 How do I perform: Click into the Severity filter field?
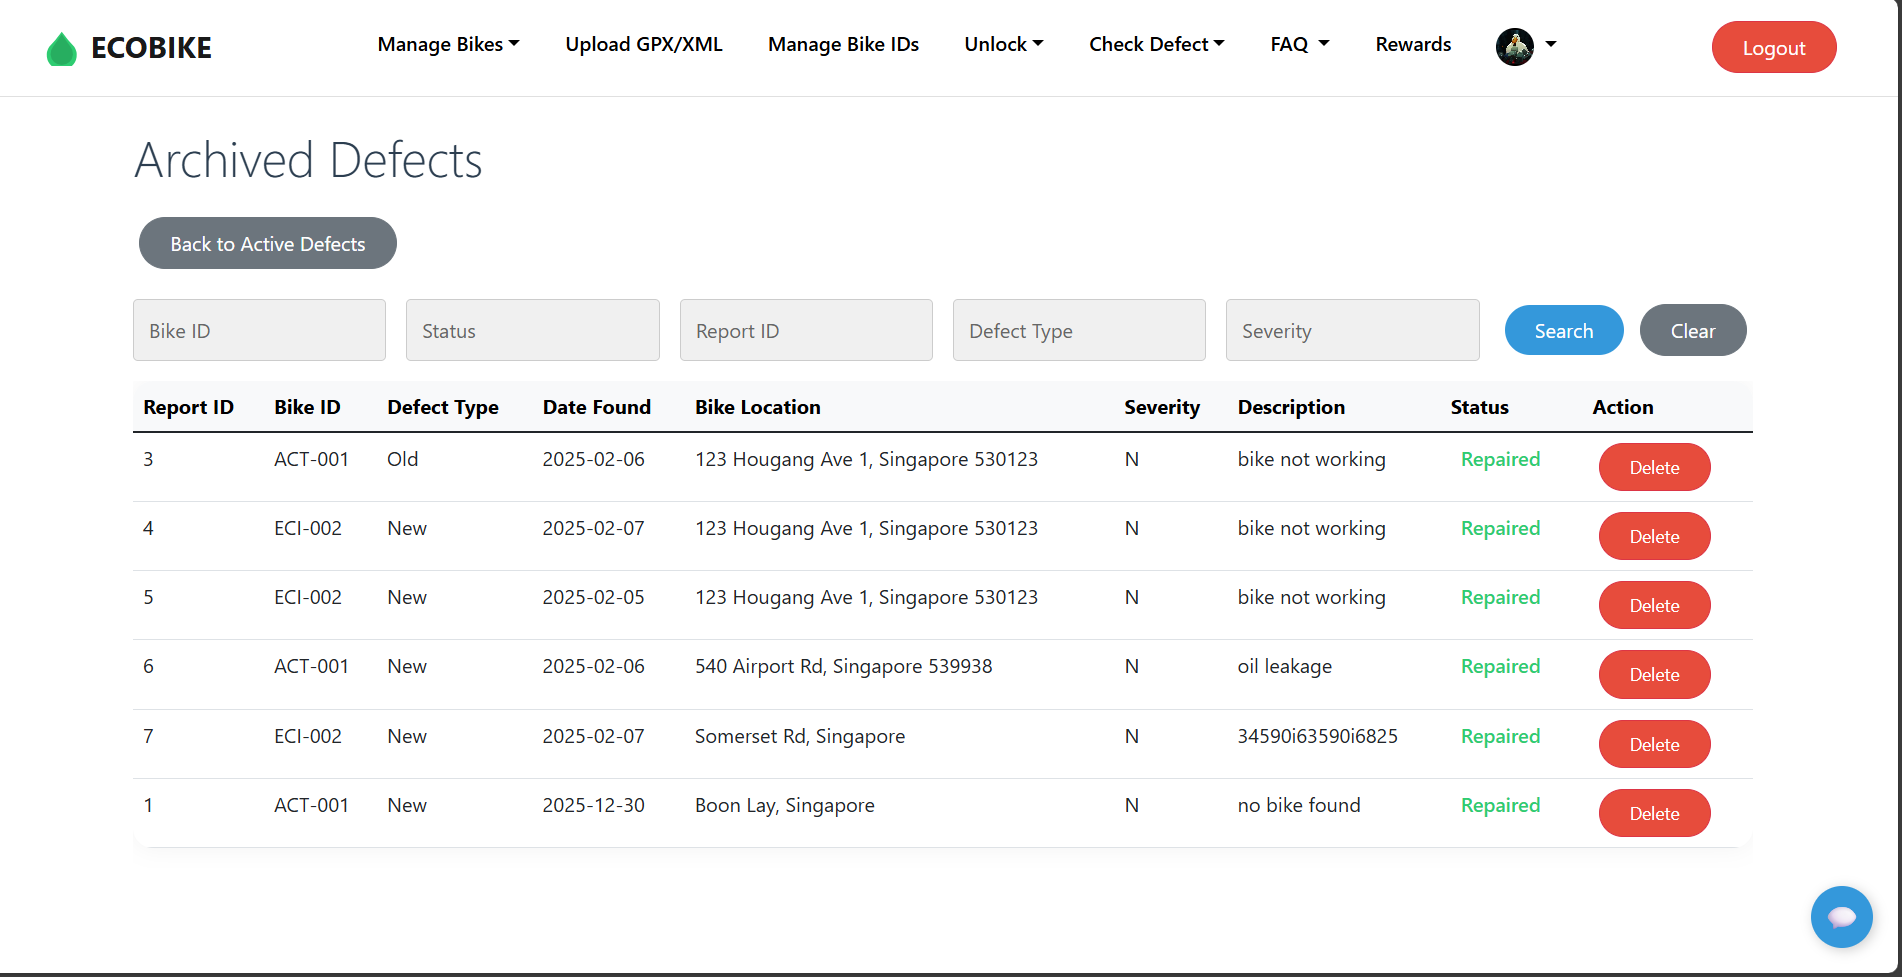(x=1351, y=331)
